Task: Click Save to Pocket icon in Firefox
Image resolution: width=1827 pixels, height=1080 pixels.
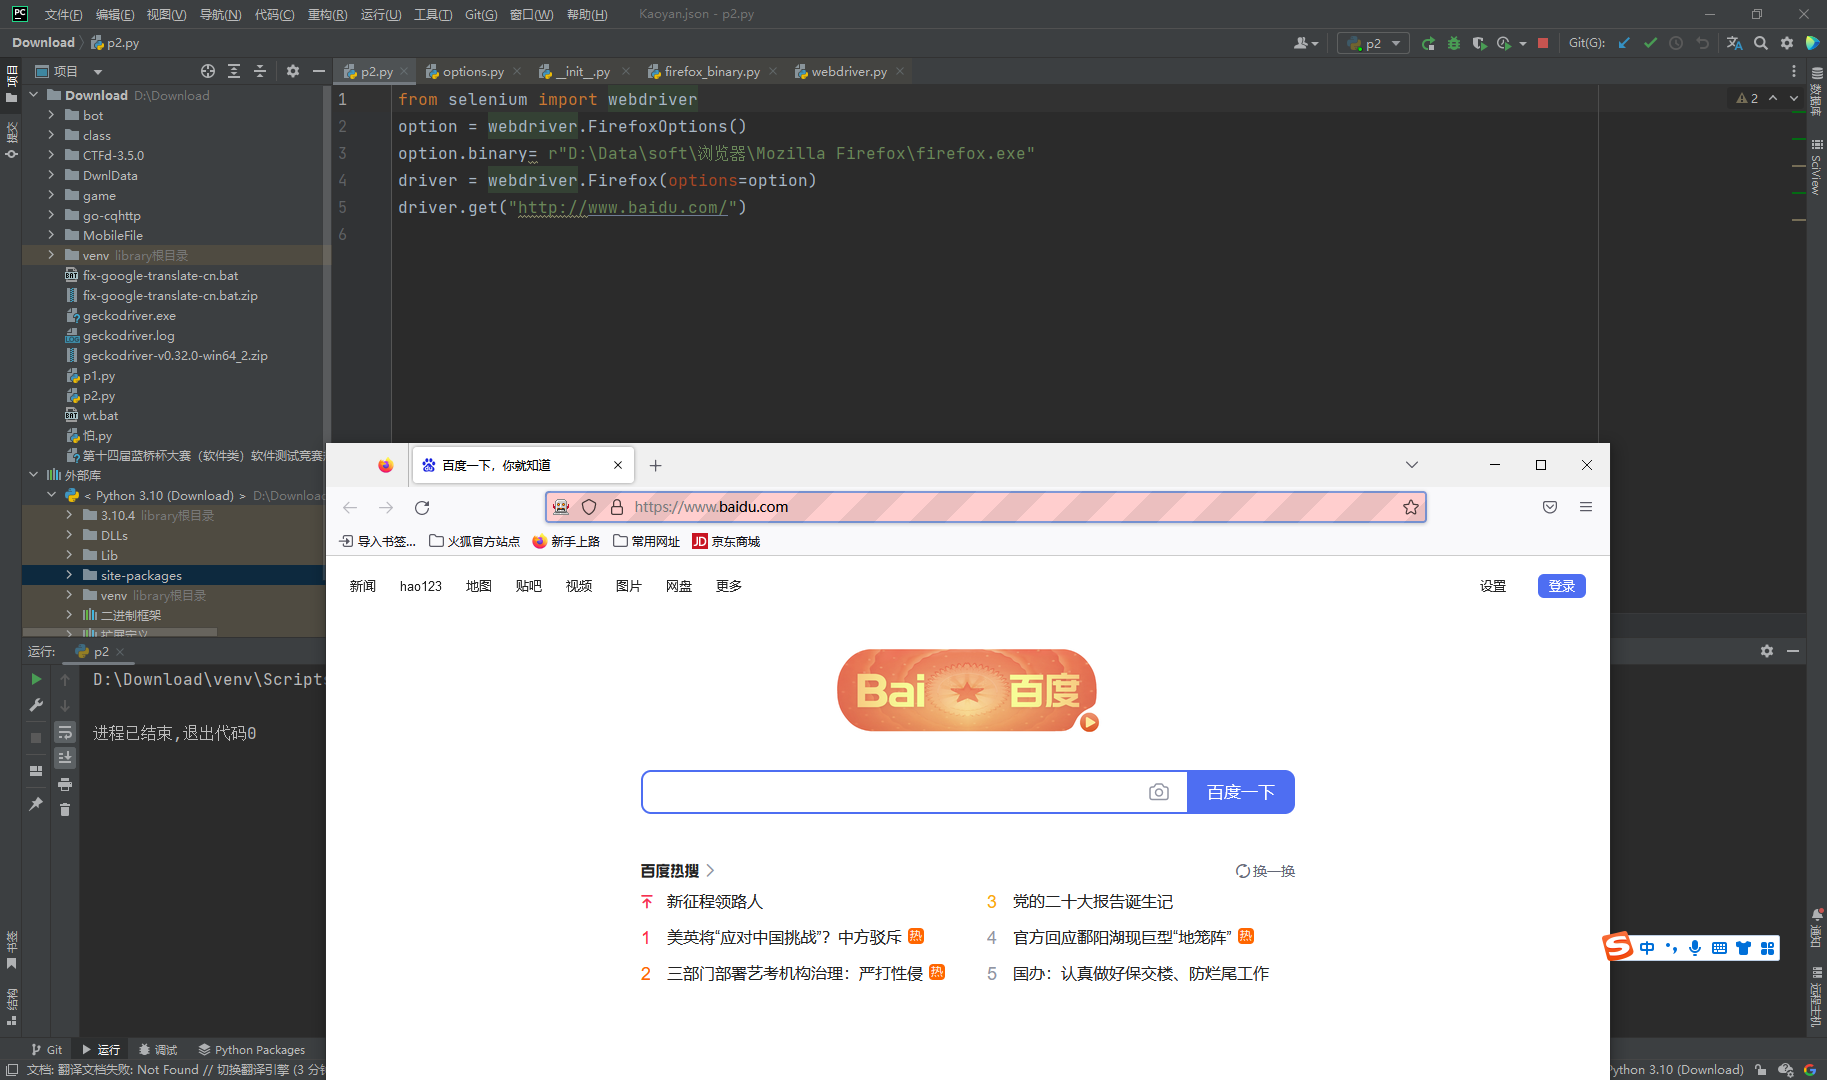Action: 1550,507
